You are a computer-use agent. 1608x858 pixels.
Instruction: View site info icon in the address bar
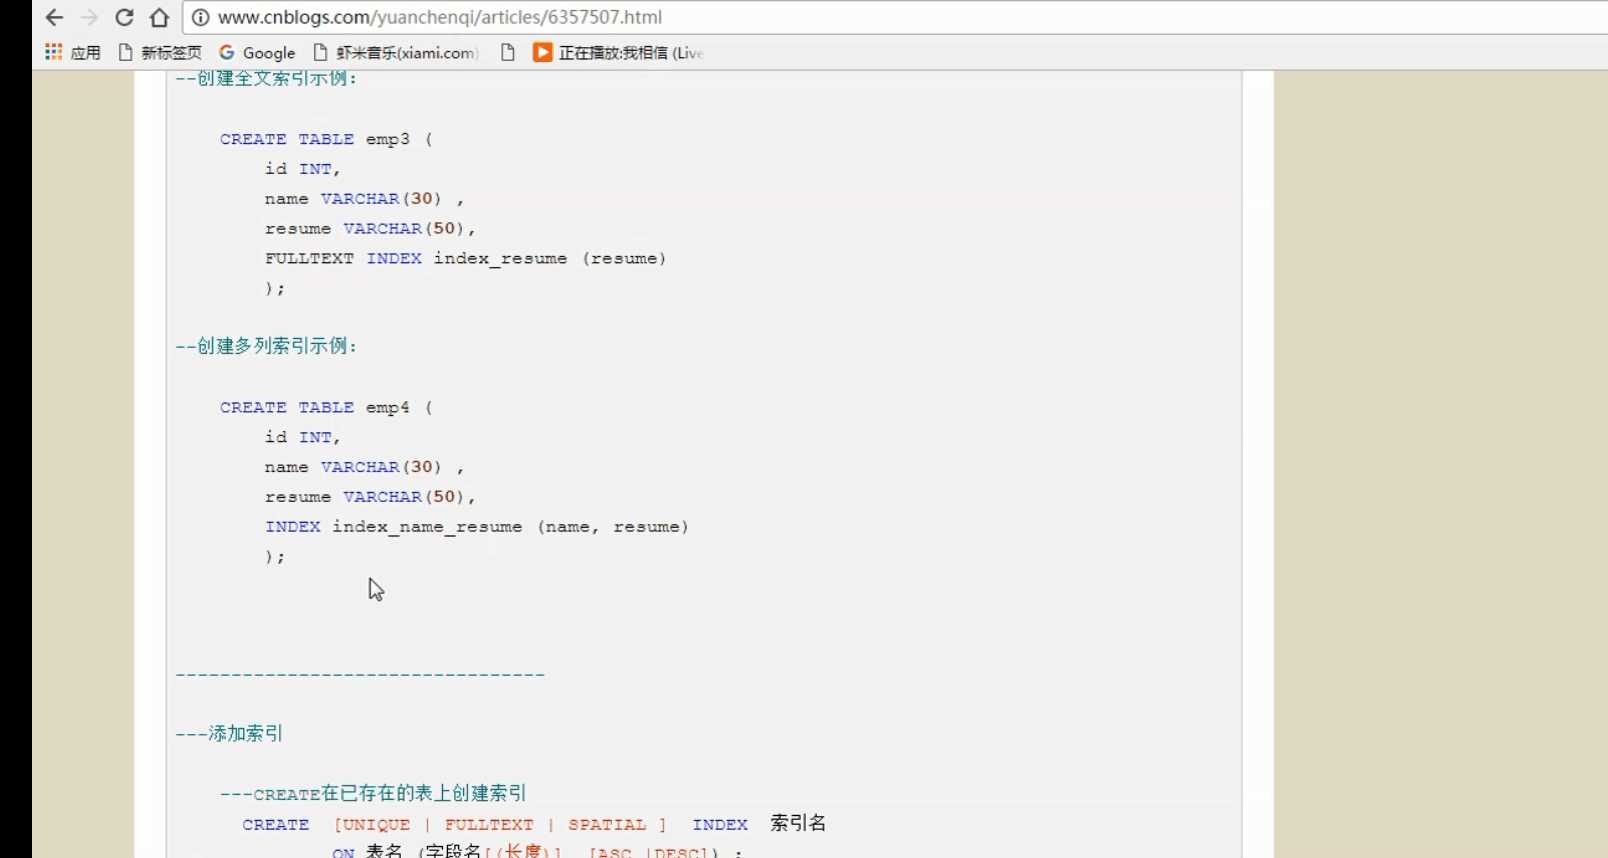point(200,17)
